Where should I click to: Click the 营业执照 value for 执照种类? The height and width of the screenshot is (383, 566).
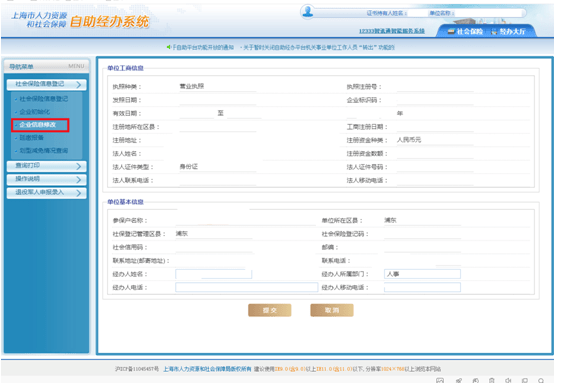pyautogui.click(x=192, y=86)
